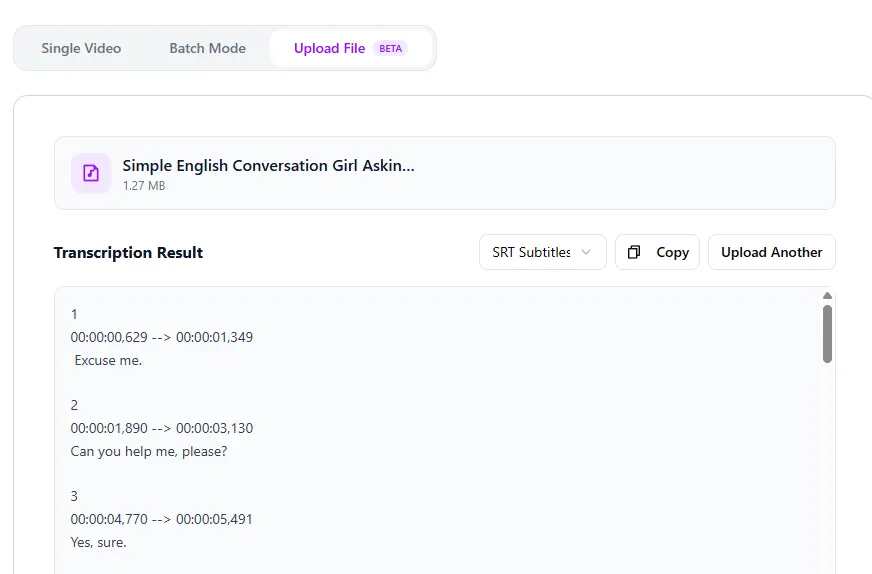
Task: Click subtitle index number 3
Action: click(x=75, y=496)
